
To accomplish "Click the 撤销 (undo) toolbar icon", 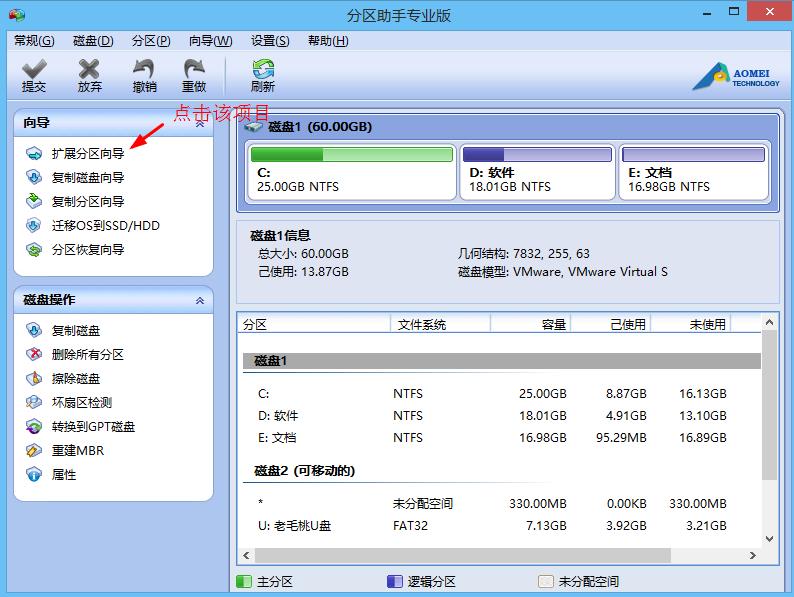I will point(144,75).
